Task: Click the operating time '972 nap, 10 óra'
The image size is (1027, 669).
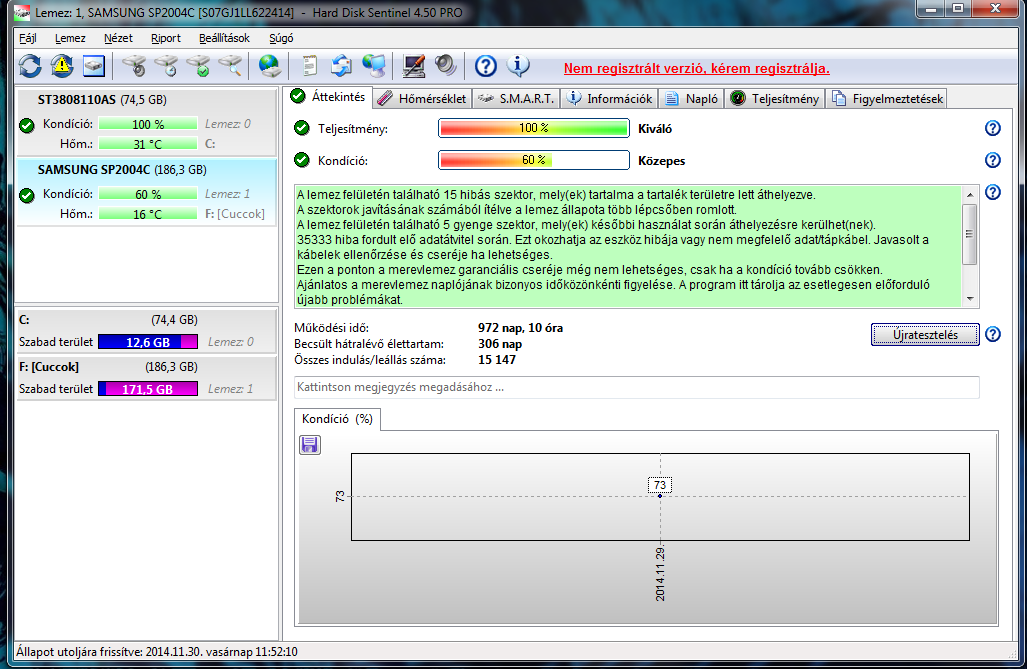Action: (x=520, y=328)
